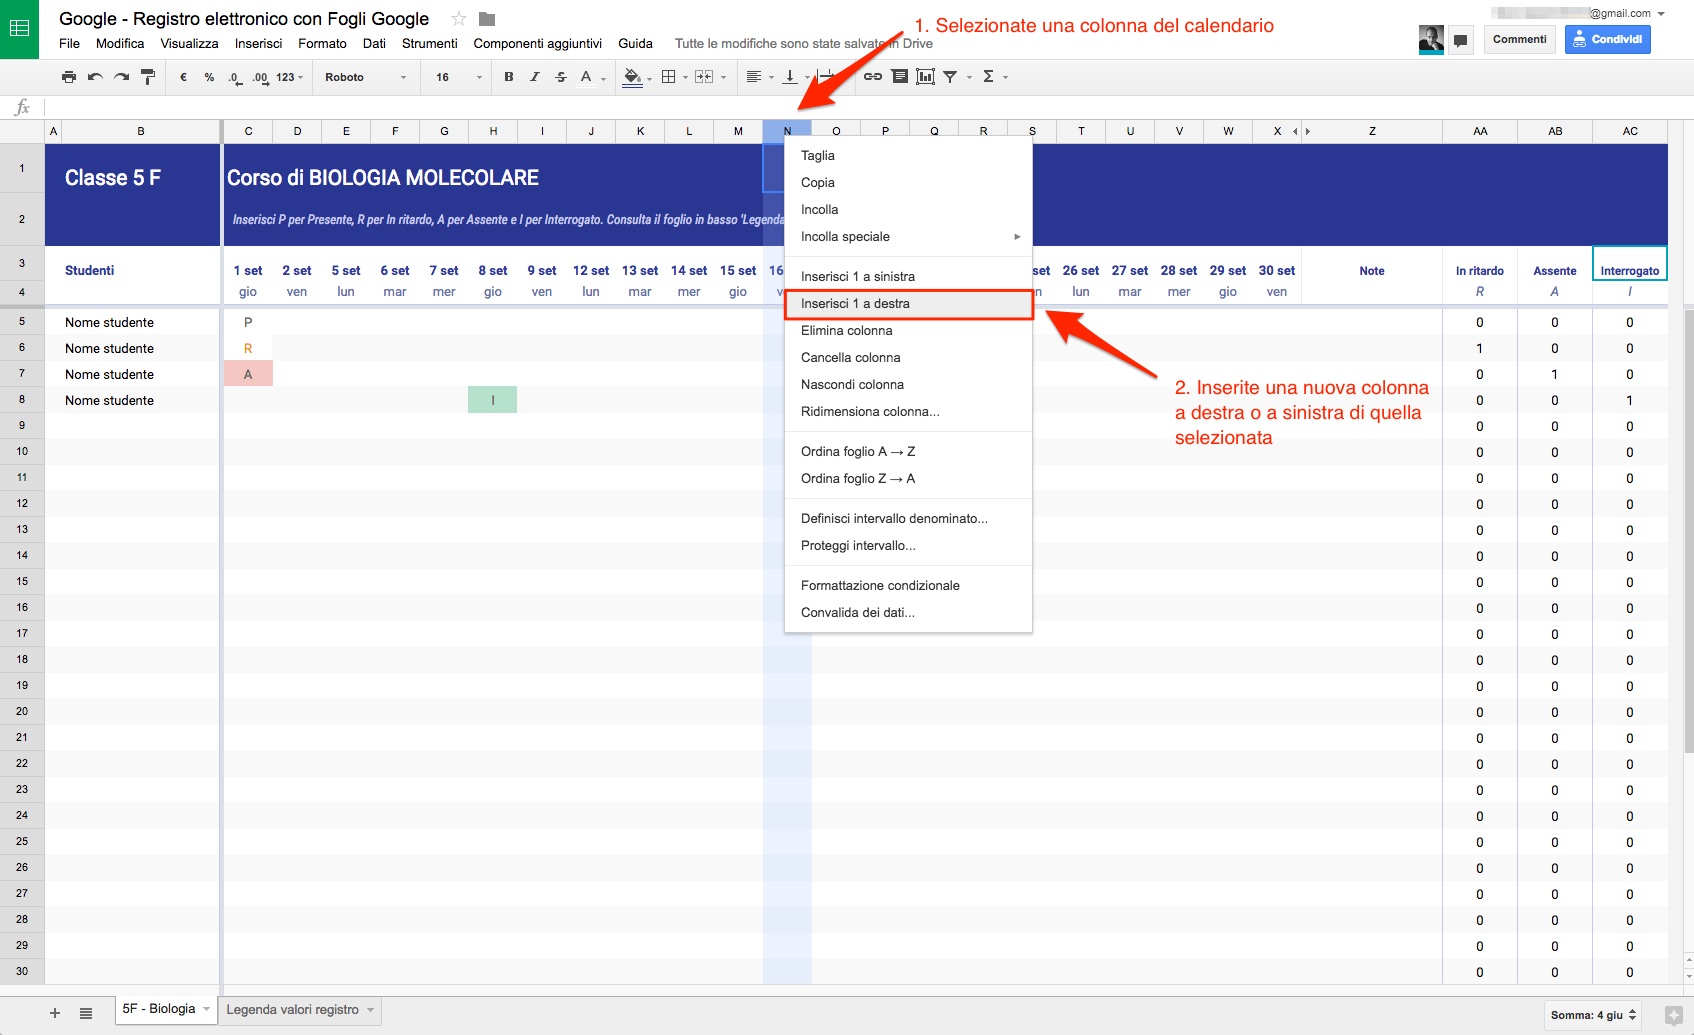Open the File menu
Image resolution: width=1694 pixels, height=1035 pixels.
point(69,43)
